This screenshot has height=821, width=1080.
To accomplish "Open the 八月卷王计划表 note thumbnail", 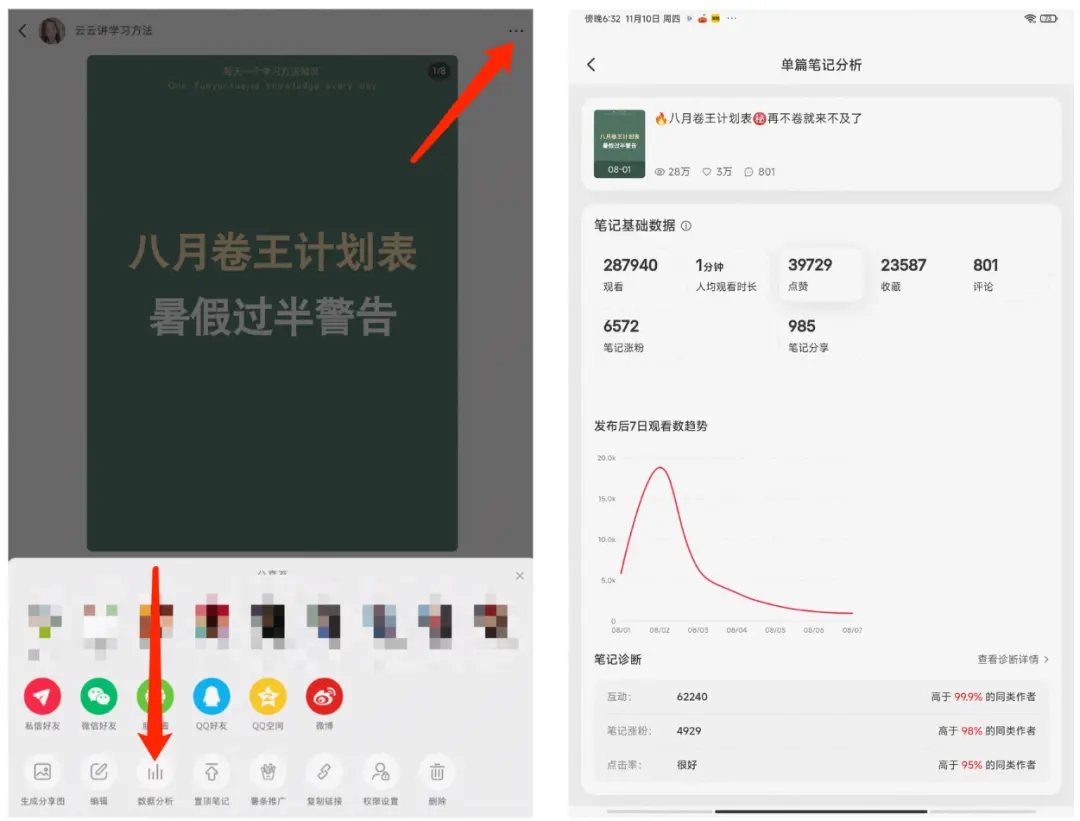I will point(619,144).
